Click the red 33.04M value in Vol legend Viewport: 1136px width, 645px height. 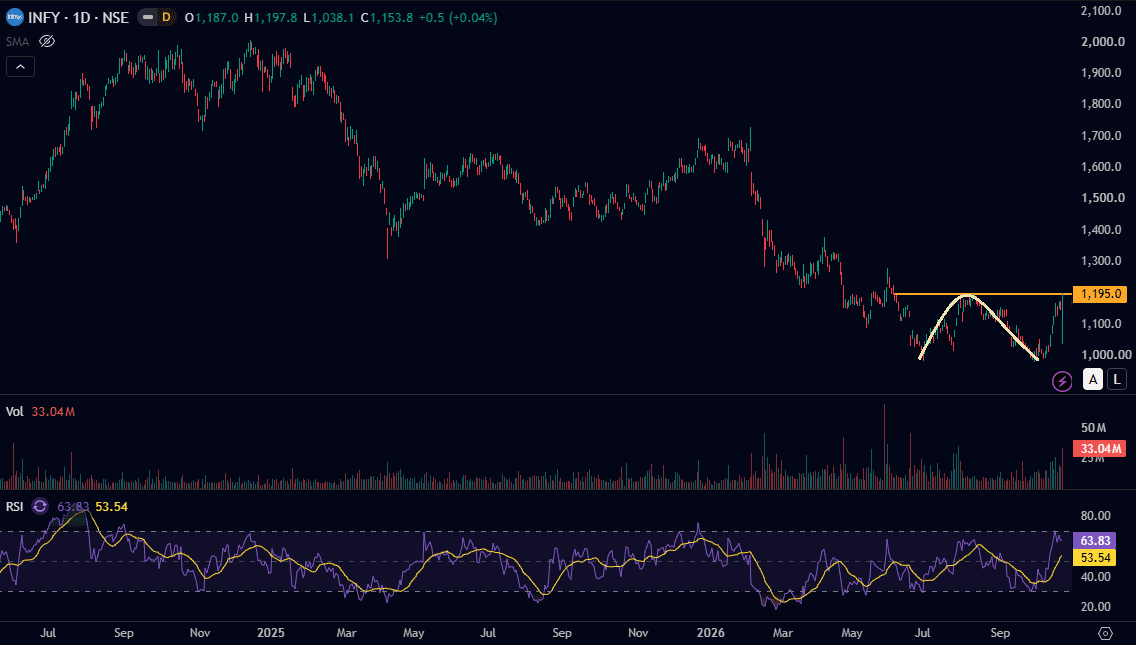[53, 412]
